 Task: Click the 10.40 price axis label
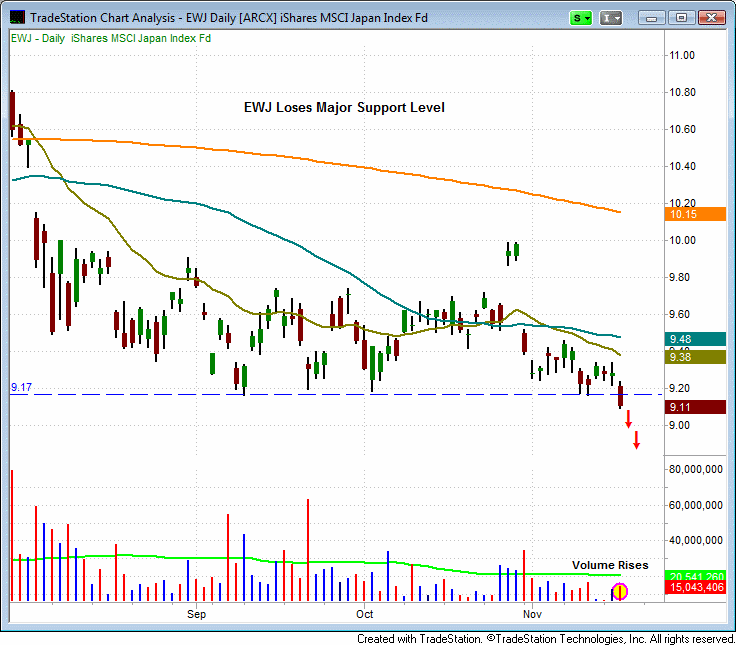pyautogui.click(x=682, y=166)
